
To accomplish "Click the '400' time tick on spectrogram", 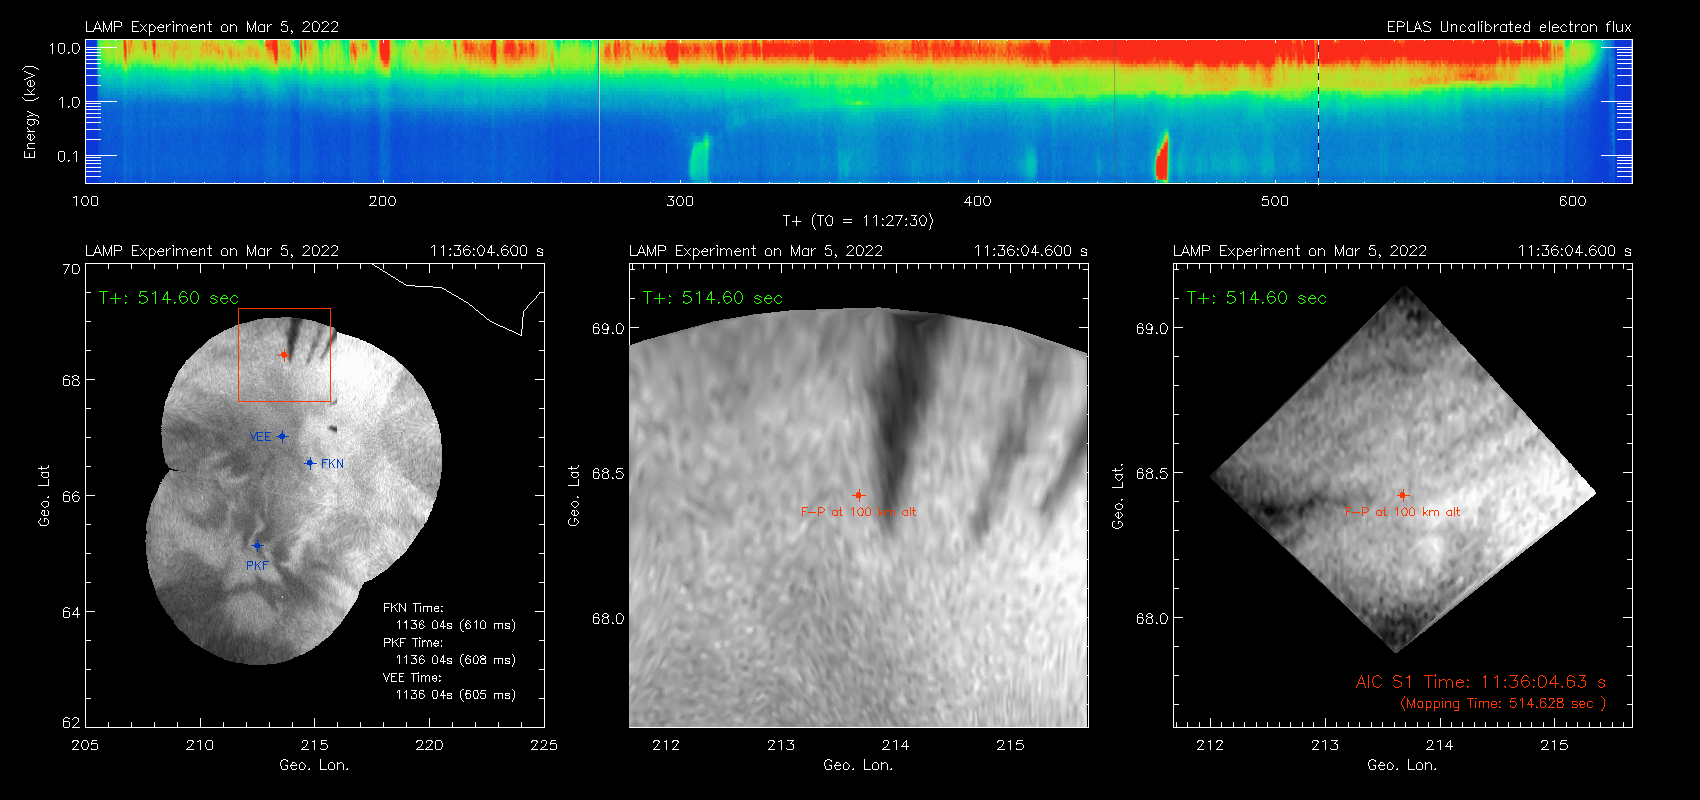I will 978,201.
